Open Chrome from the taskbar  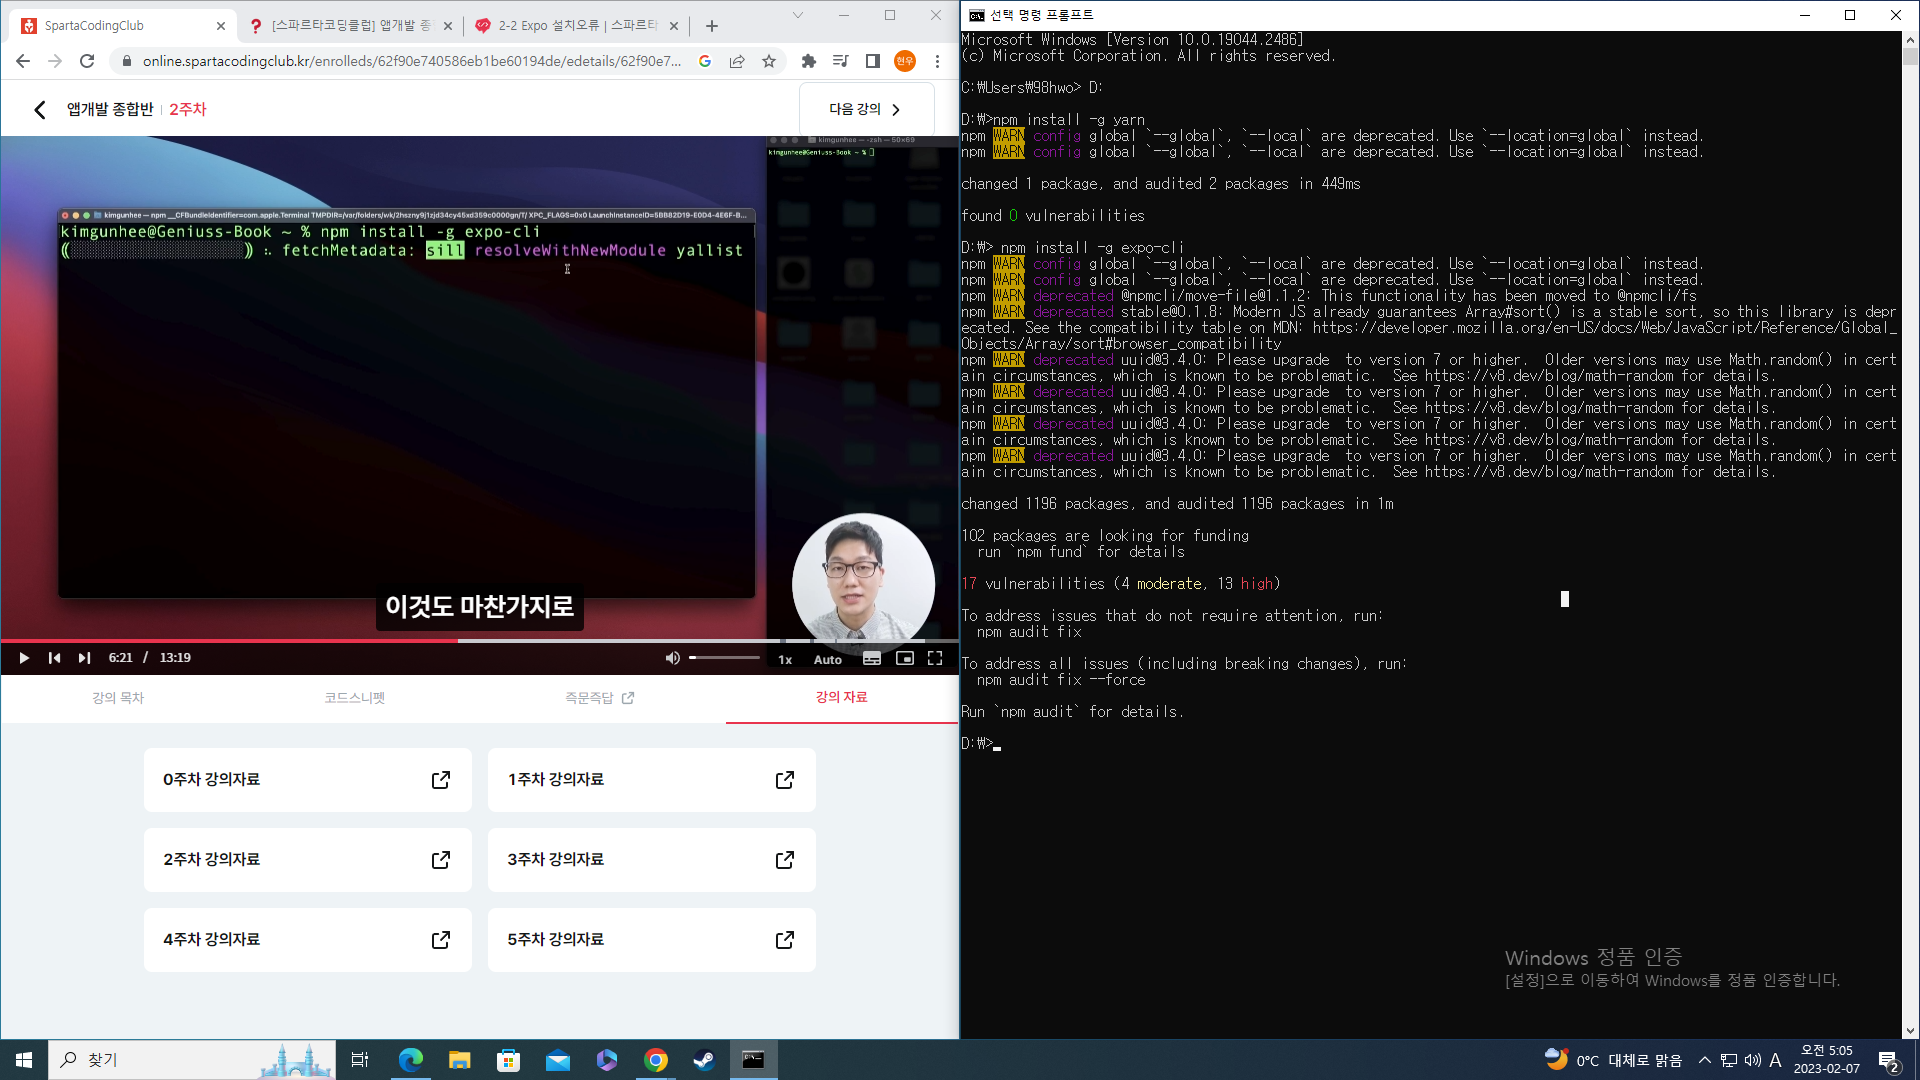[656, 1060]
